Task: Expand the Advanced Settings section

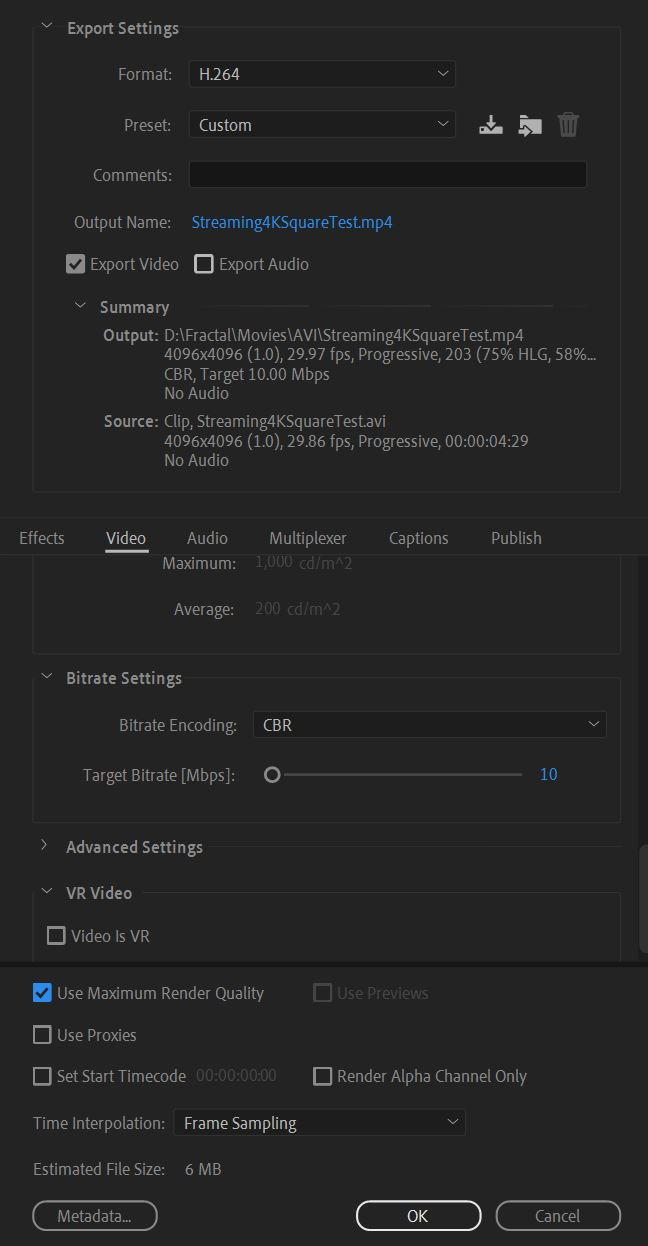Action: pyautogui.click(x=44, y=846)
